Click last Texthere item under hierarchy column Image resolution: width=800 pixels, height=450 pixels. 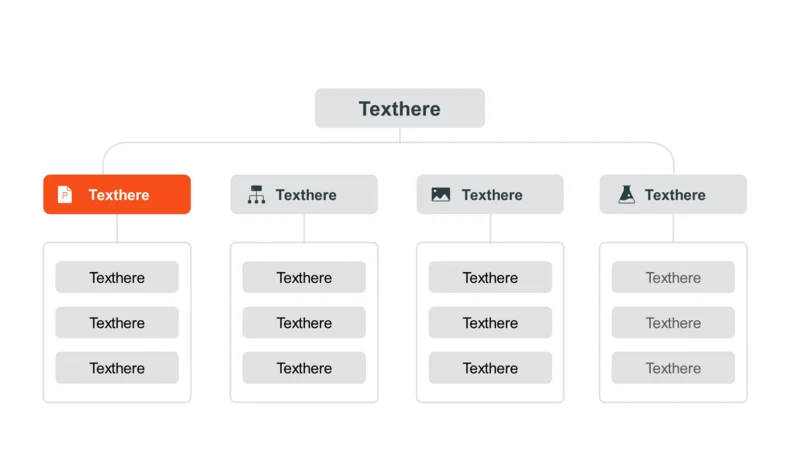(304, 368)
